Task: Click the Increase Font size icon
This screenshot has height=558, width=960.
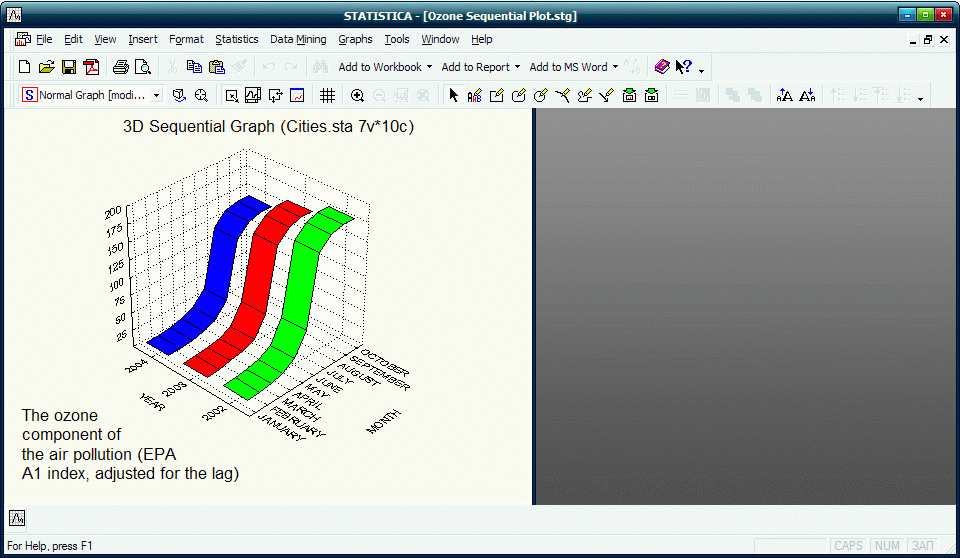Action: 784,95
